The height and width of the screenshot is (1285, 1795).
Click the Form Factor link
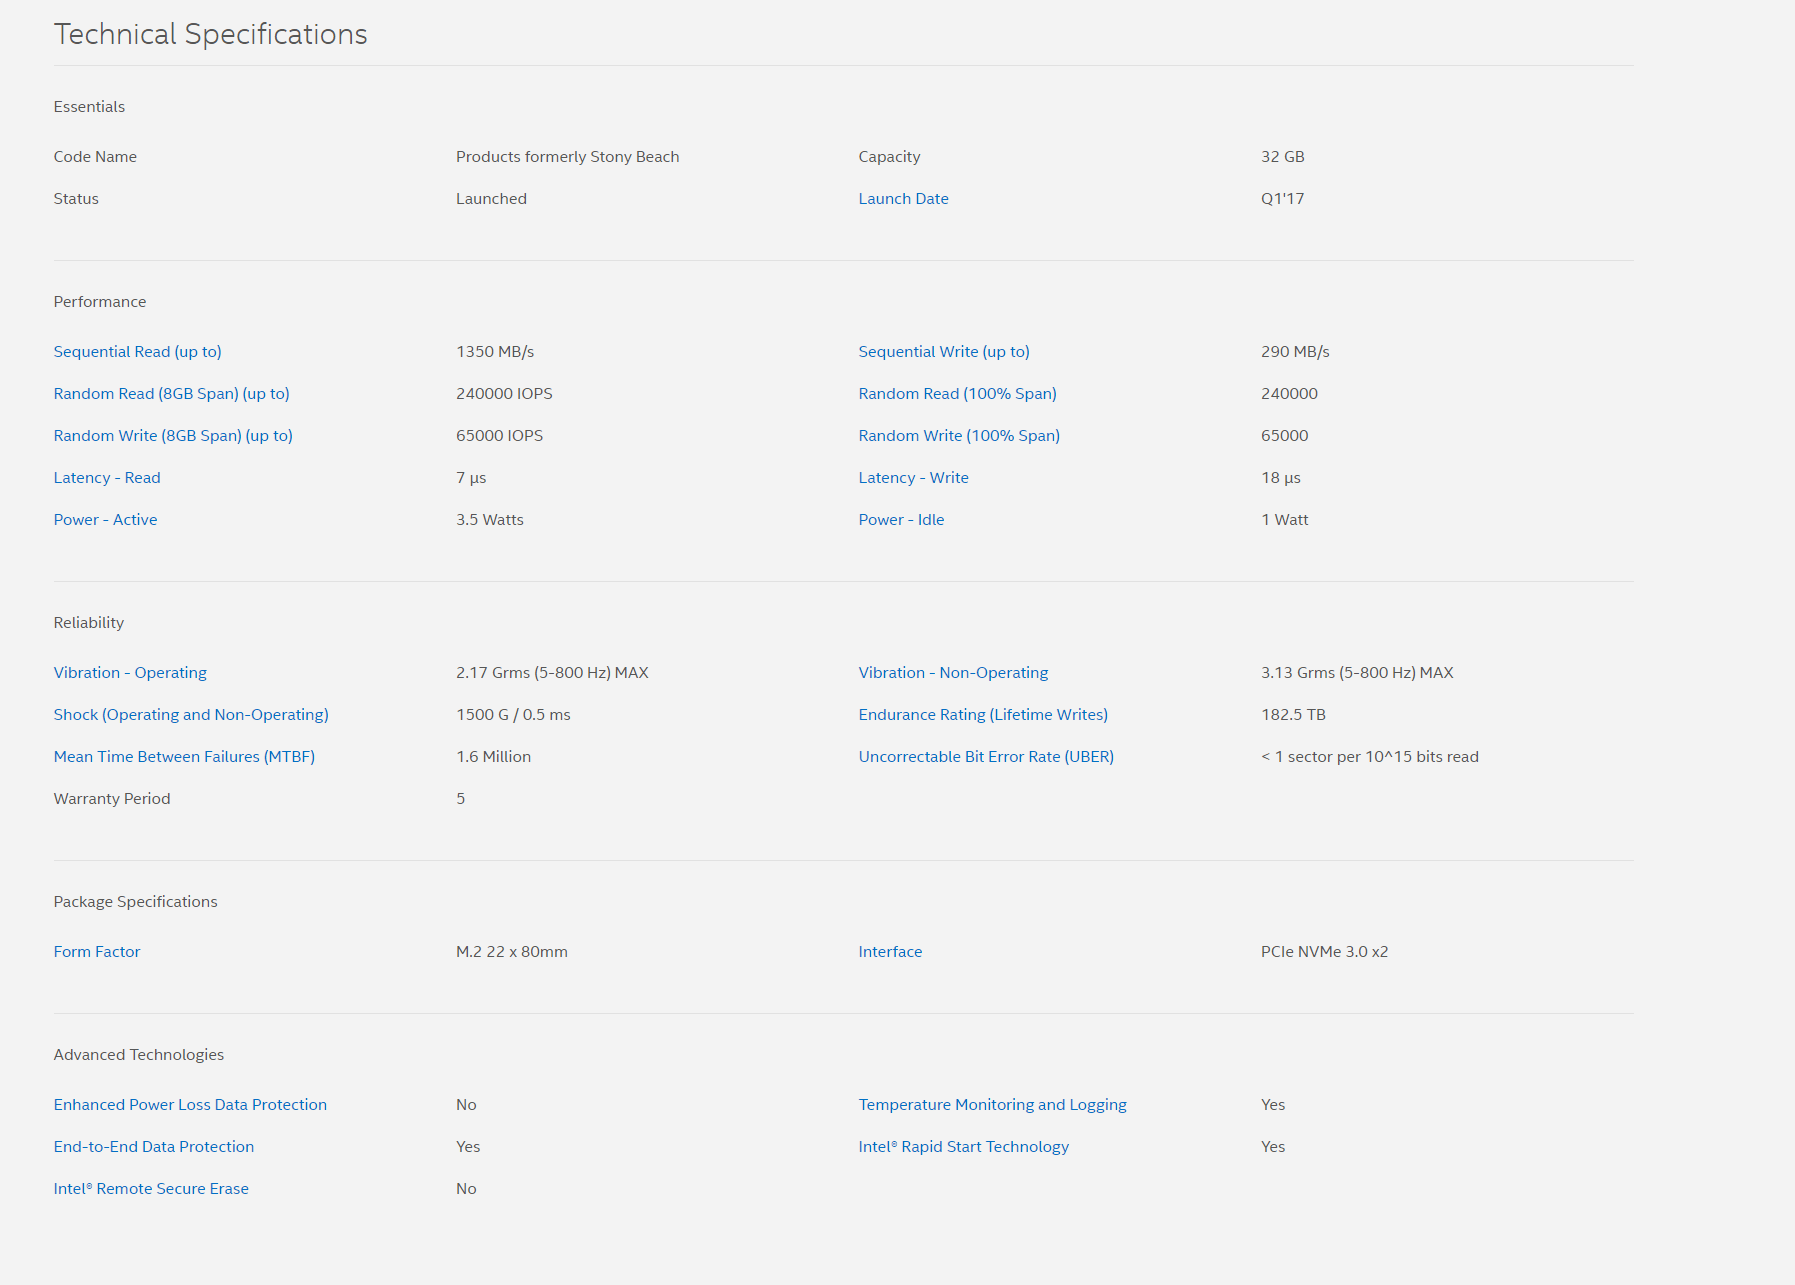(x=97, y=952)
